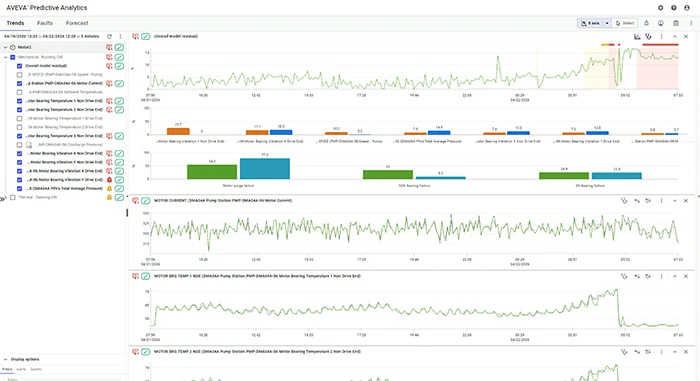Switch to the Trends tab
700x381 pixels.
point(15,23)
